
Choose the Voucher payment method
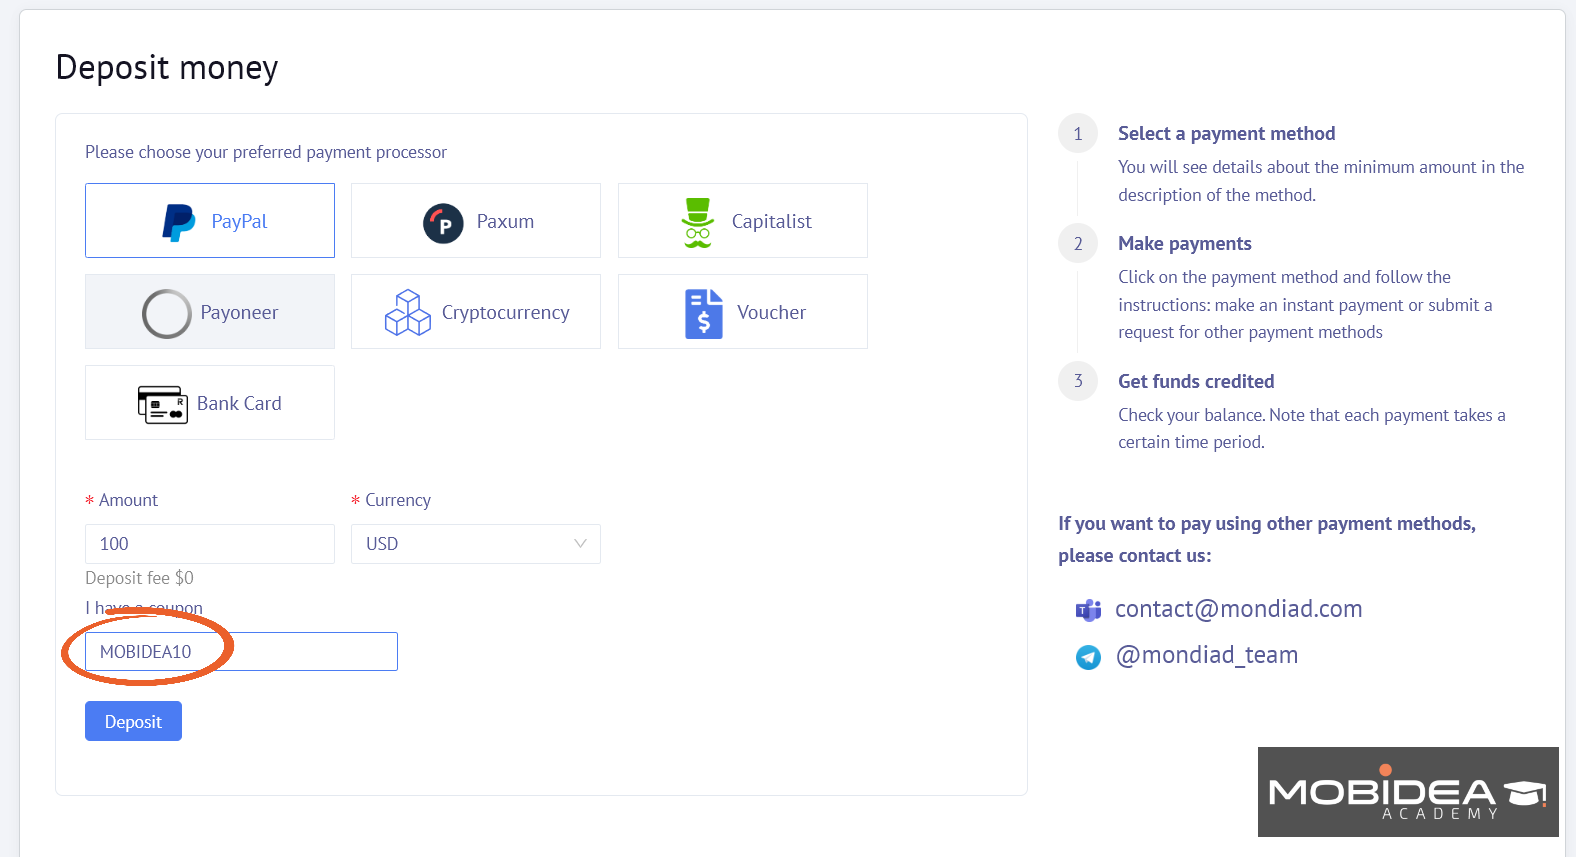743,312
